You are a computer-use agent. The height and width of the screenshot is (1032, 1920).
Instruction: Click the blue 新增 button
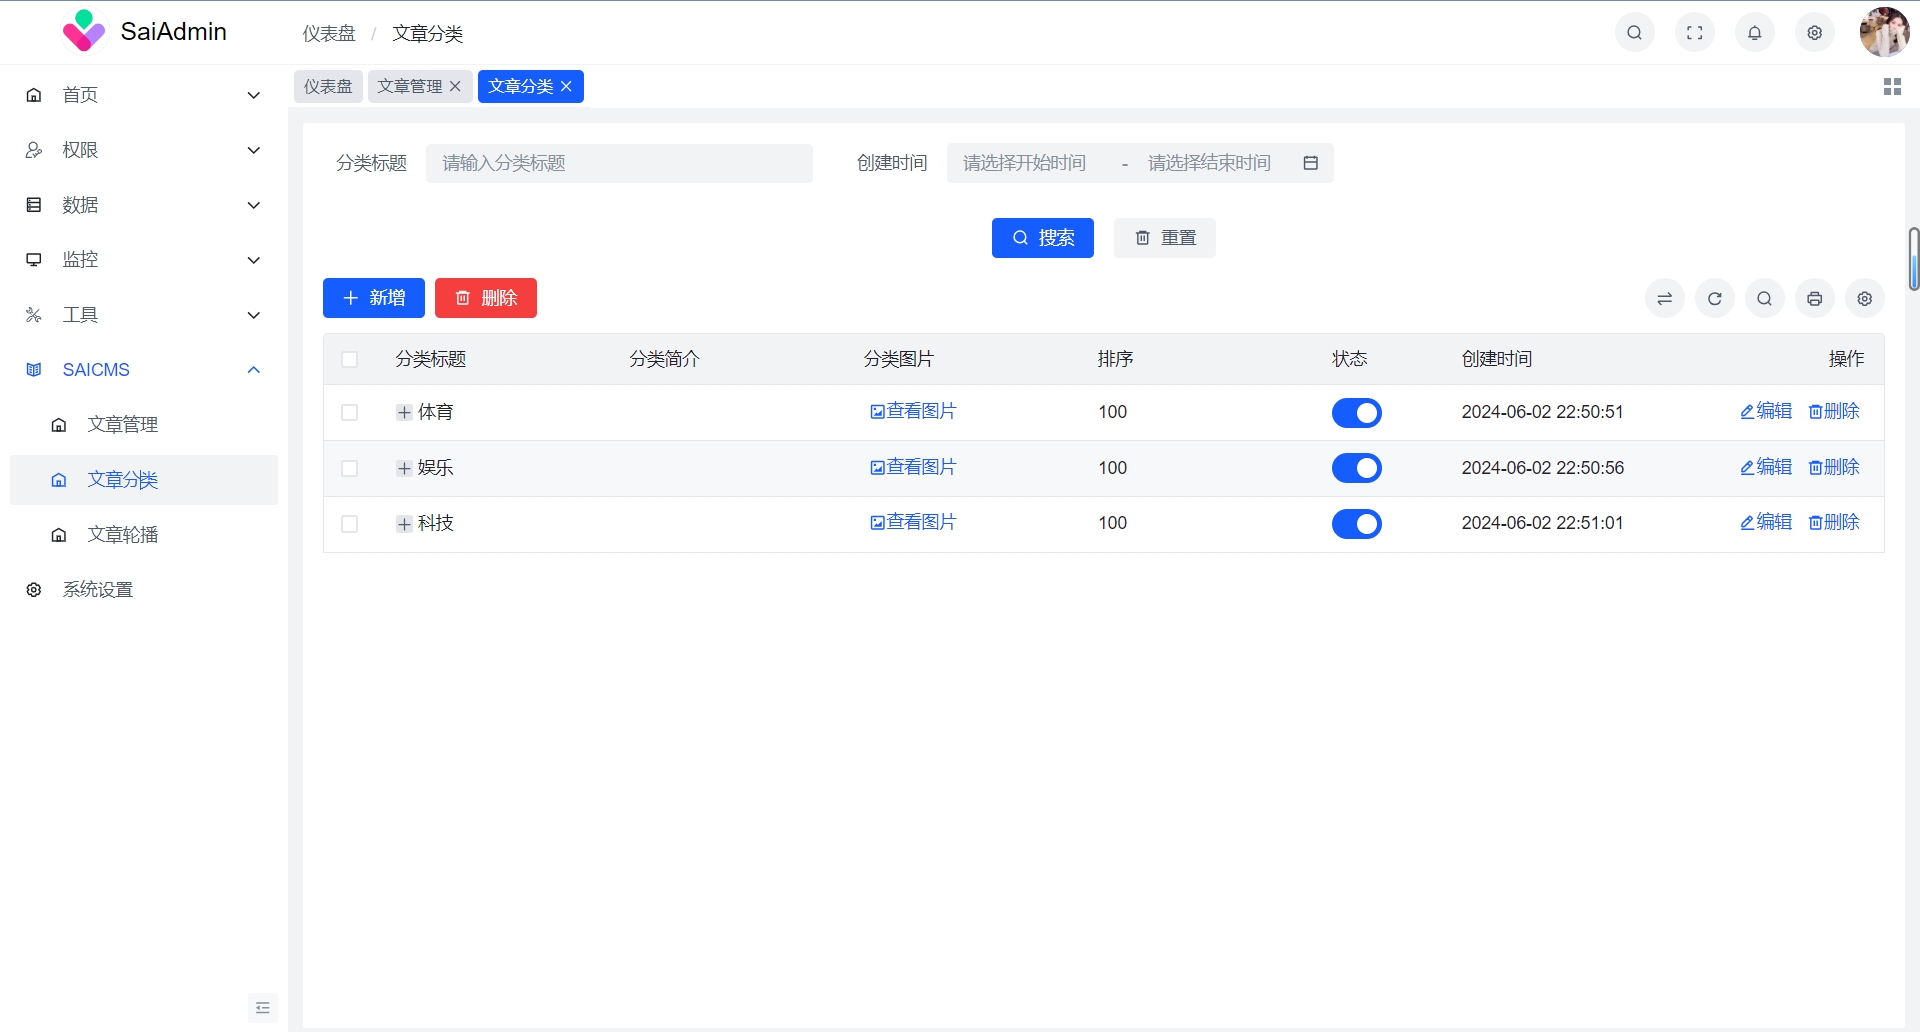(x=373, y=298)
